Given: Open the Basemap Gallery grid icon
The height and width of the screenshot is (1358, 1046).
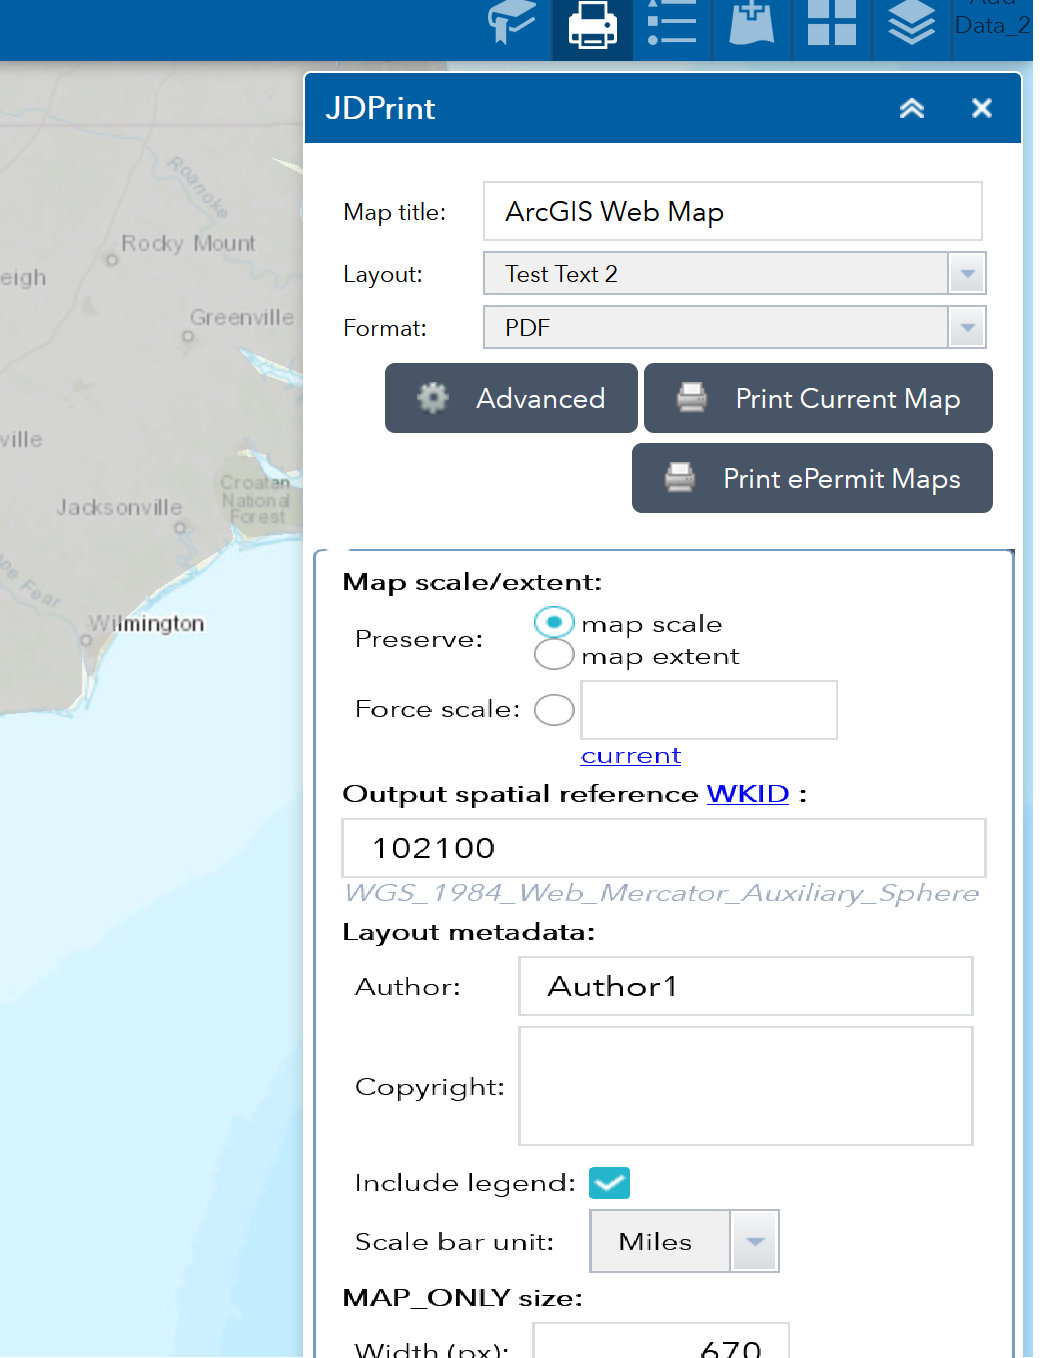Looking at the screenshot, I should pyautogui.click(x=832, y=27).
